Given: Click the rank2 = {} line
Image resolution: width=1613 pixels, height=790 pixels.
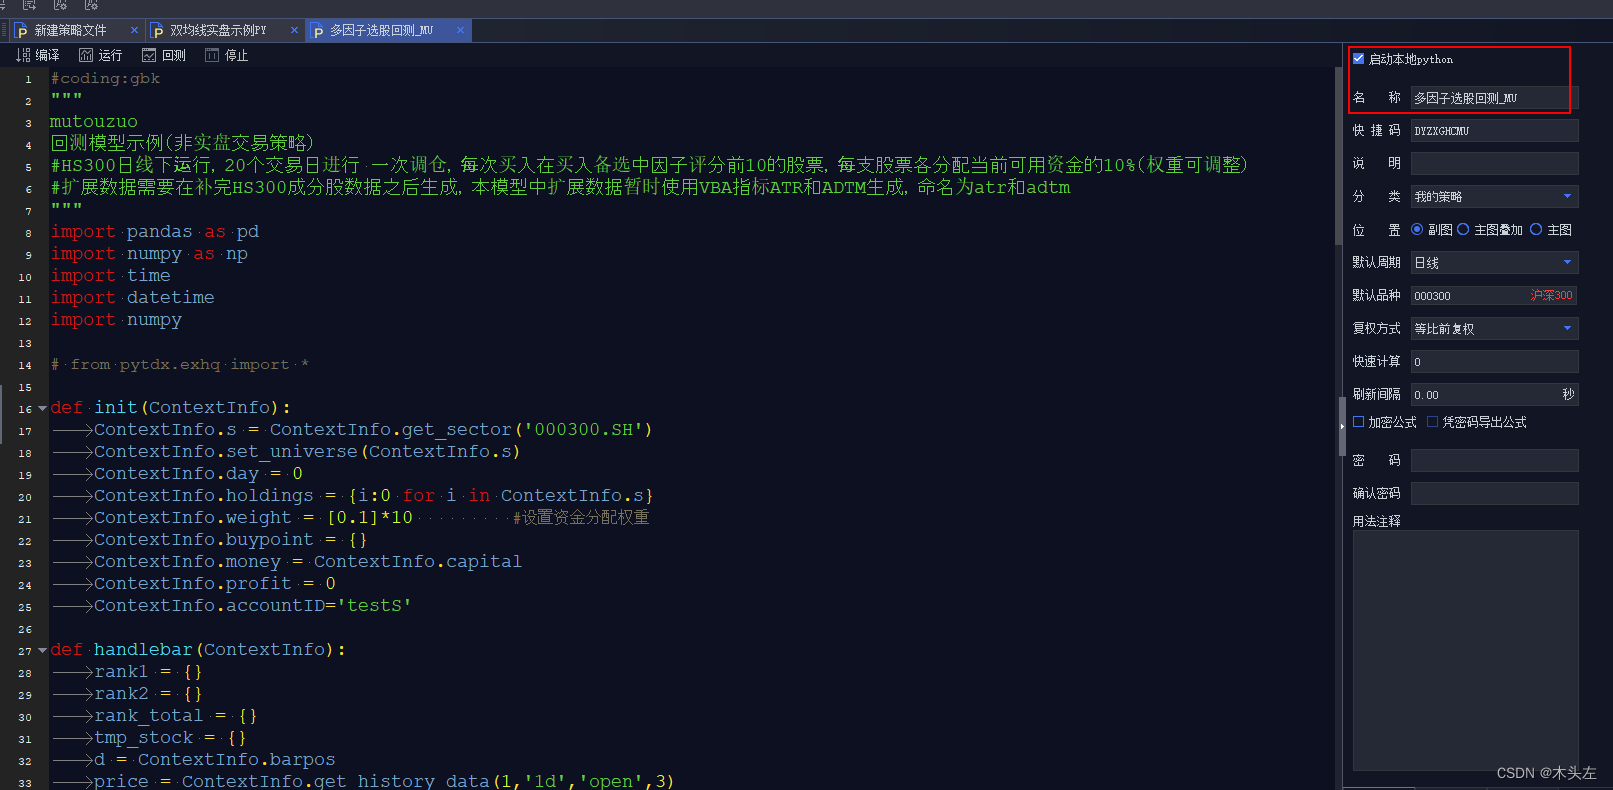Looking at the screenshot, I should (x=148, y=694).
